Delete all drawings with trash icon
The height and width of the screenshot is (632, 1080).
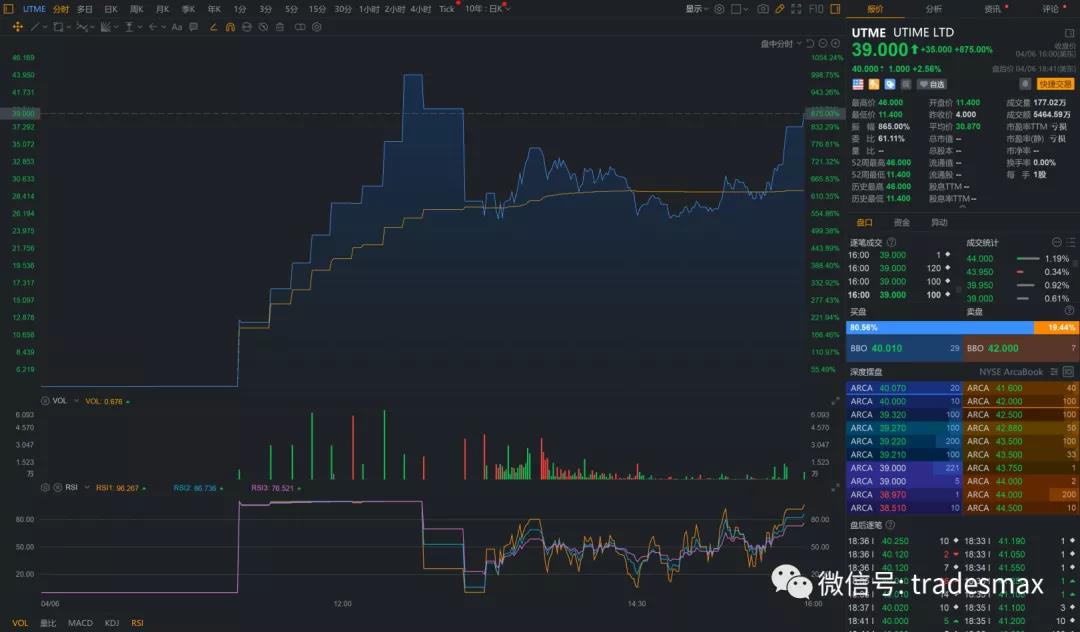pyautogui.click(x=280, y=27)
